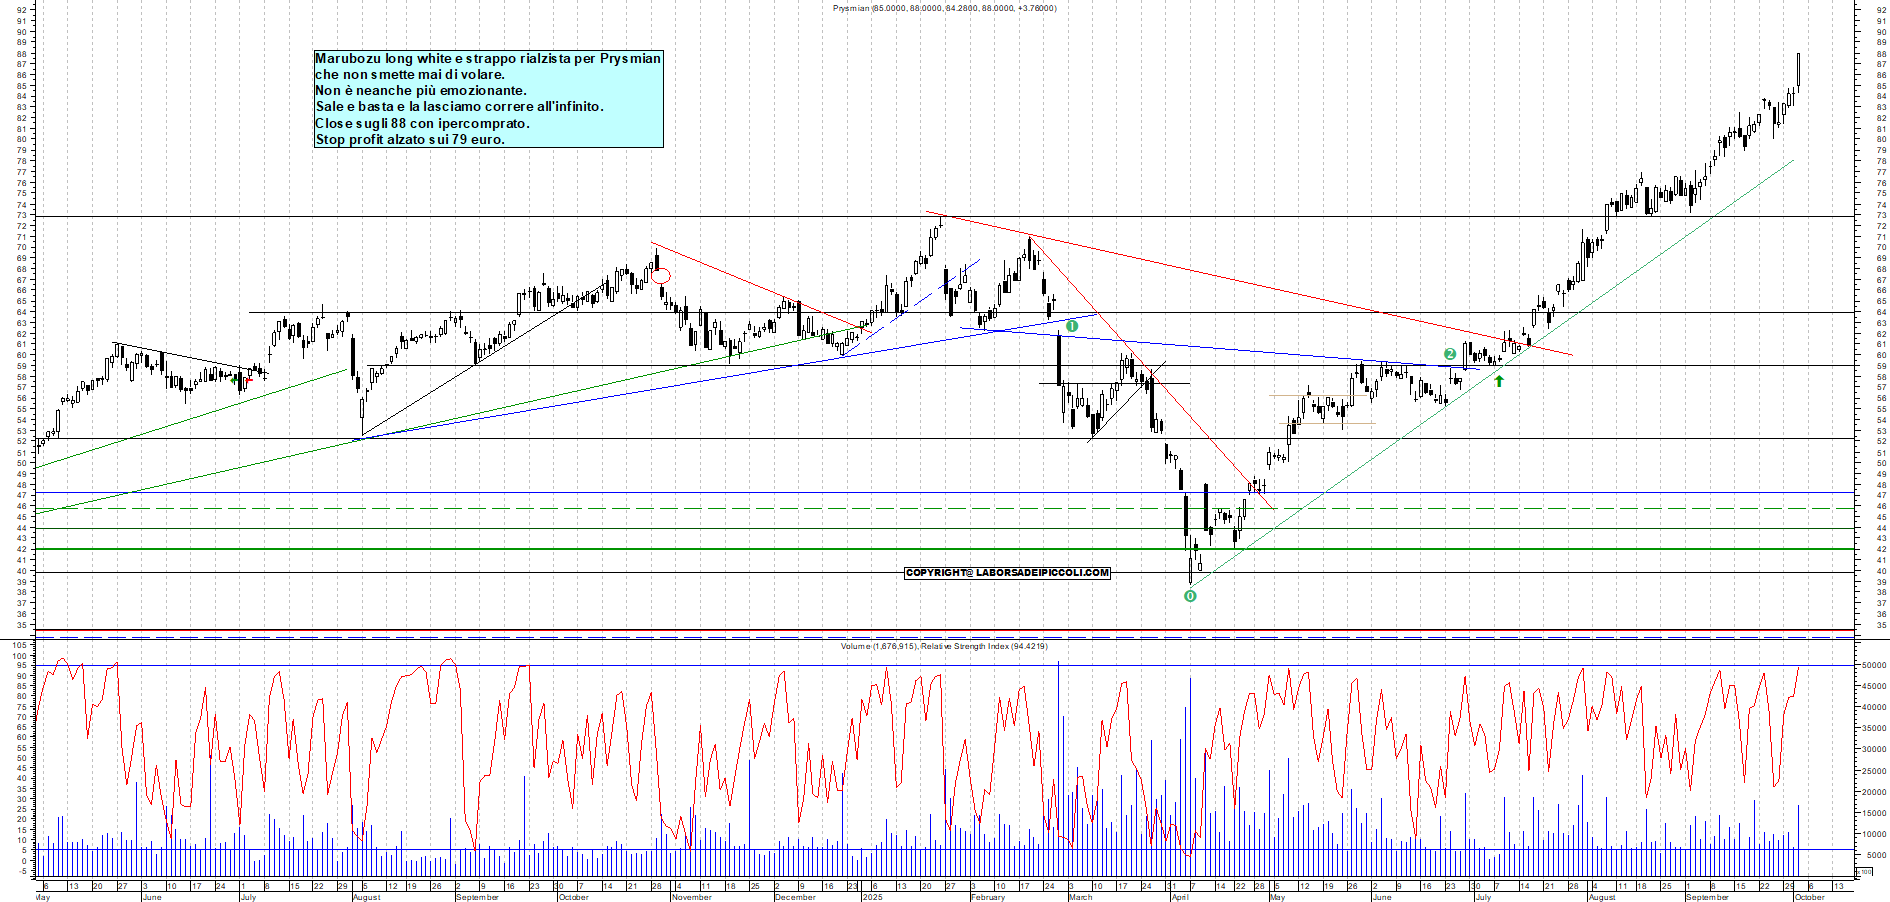
Task: Click the green circle marker labeled 2
Action: point(1450,354)
